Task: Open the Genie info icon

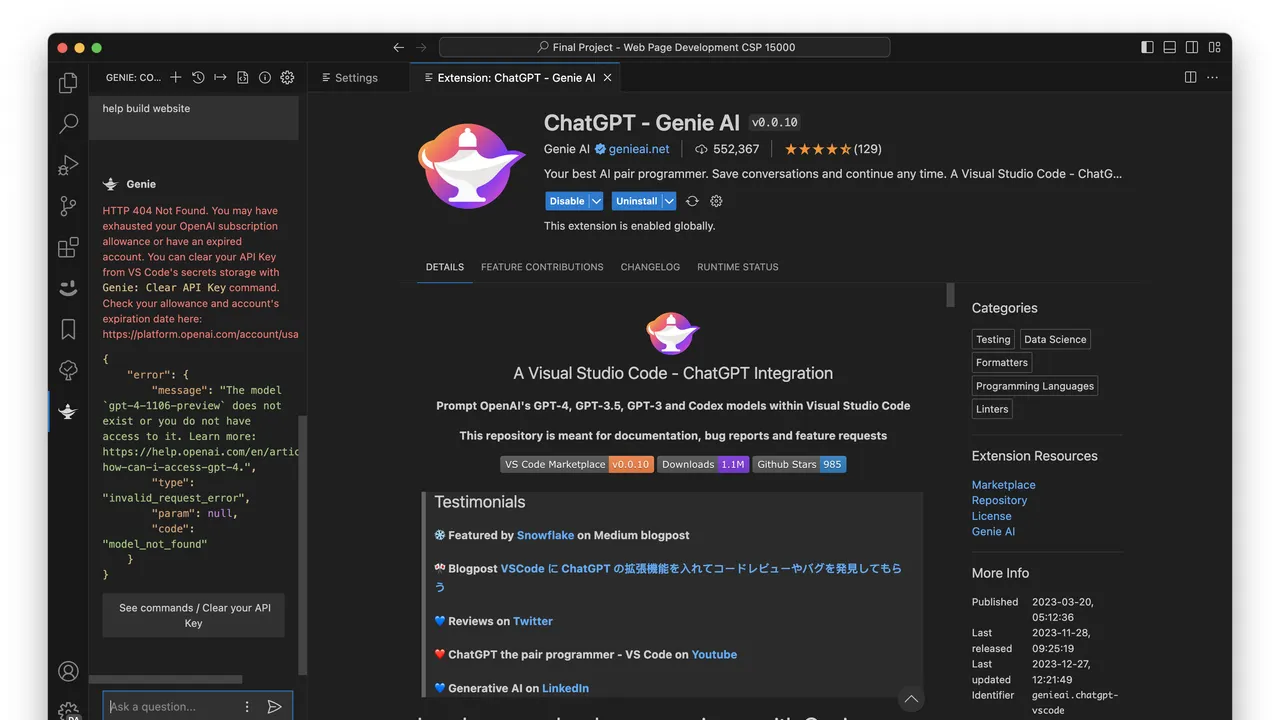Action: pos(265,77)
